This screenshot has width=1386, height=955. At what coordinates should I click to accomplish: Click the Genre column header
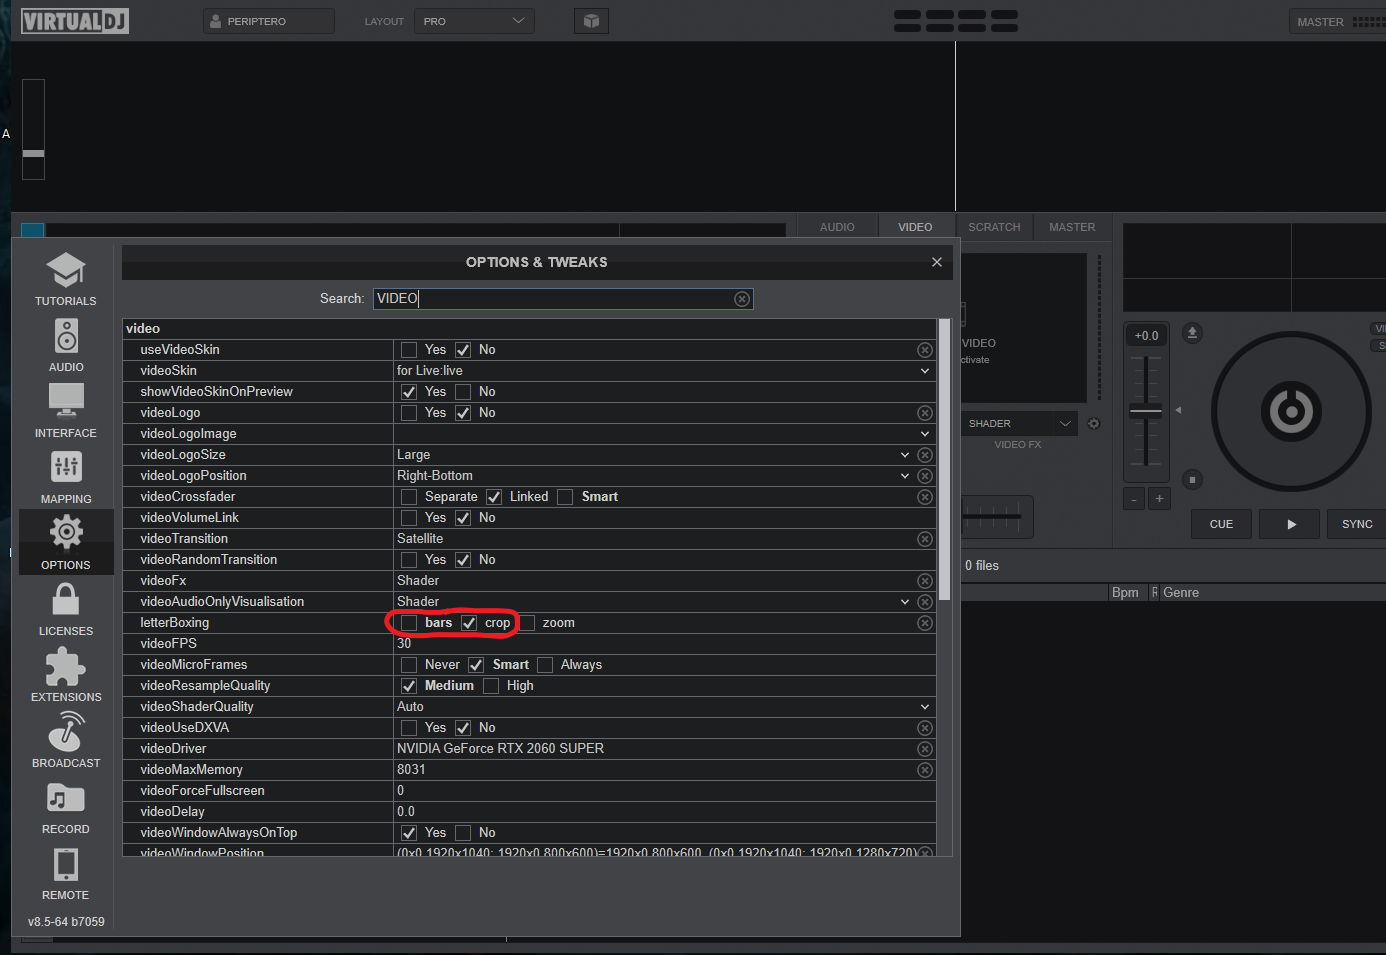[x=1181, y=593]
